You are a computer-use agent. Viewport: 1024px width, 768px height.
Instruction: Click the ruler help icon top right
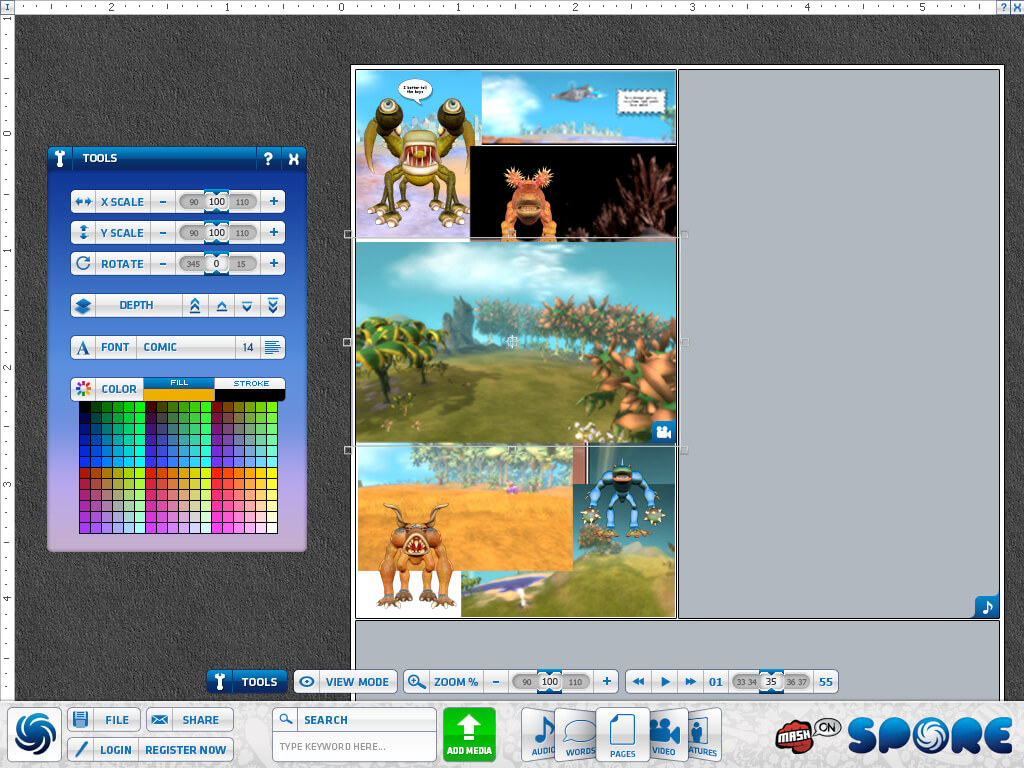(x=1003, y=7)
